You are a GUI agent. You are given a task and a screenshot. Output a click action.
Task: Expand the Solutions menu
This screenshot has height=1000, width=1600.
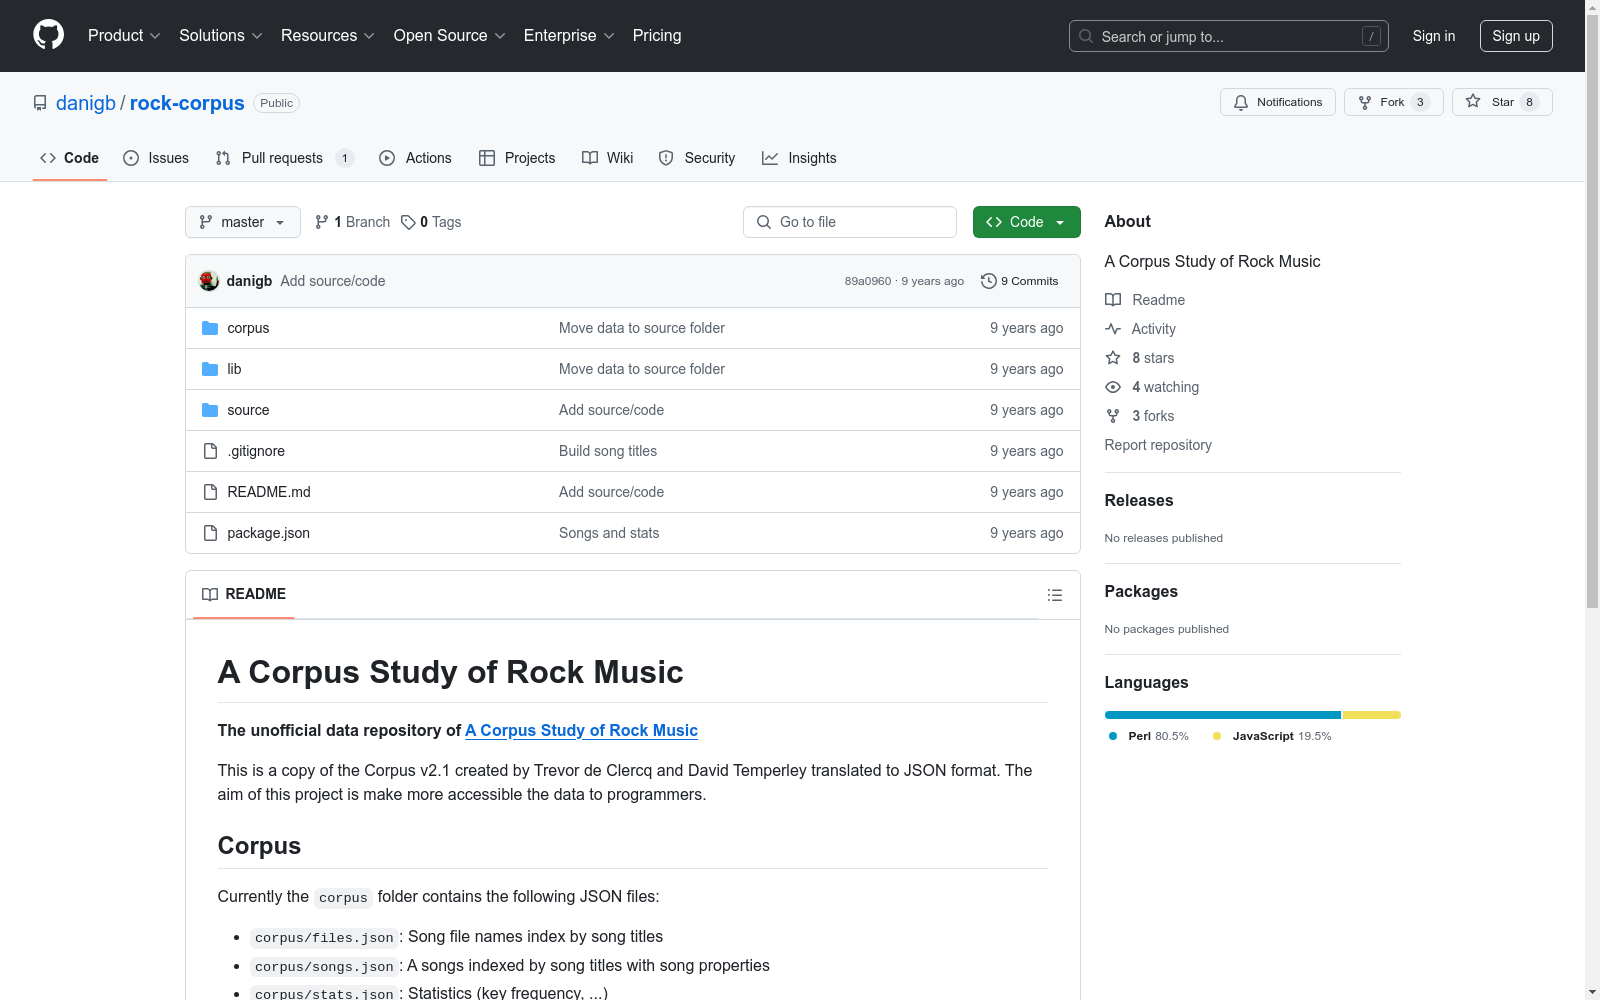pyautogui.click(x=221, y=36)
